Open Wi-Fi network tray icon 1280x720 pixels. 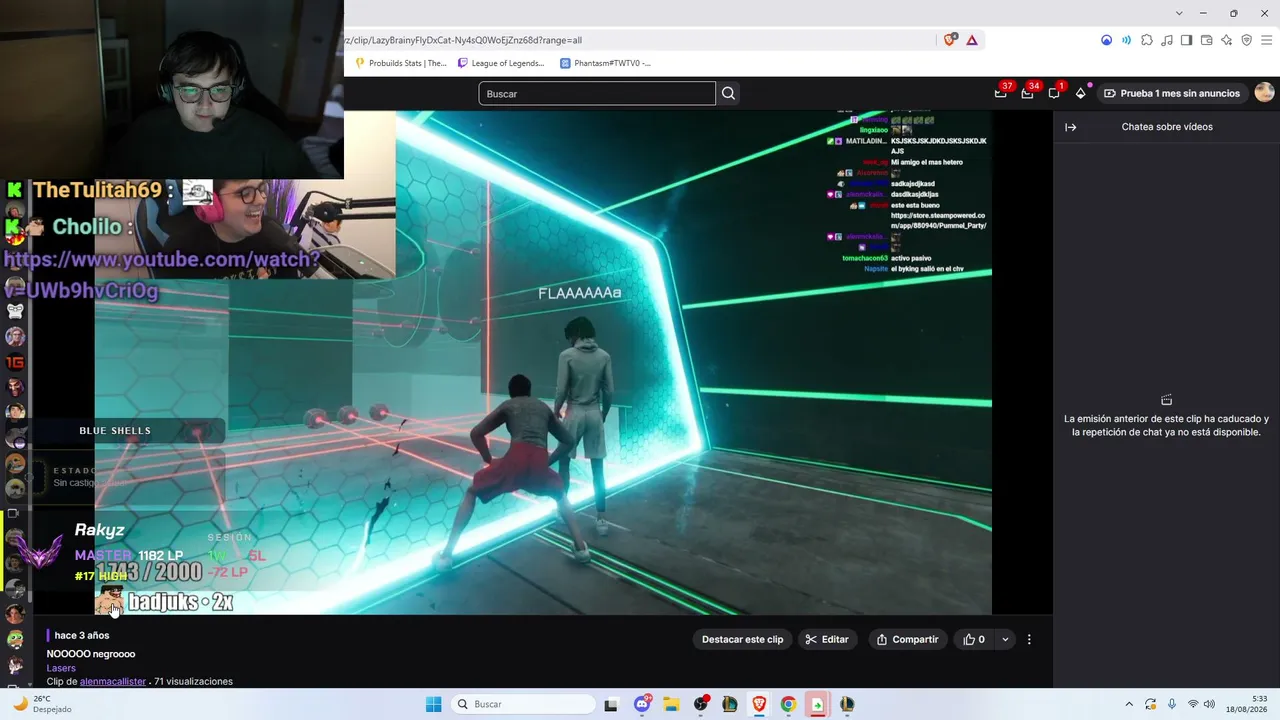pyautogui.click(x=1193, y=704)
